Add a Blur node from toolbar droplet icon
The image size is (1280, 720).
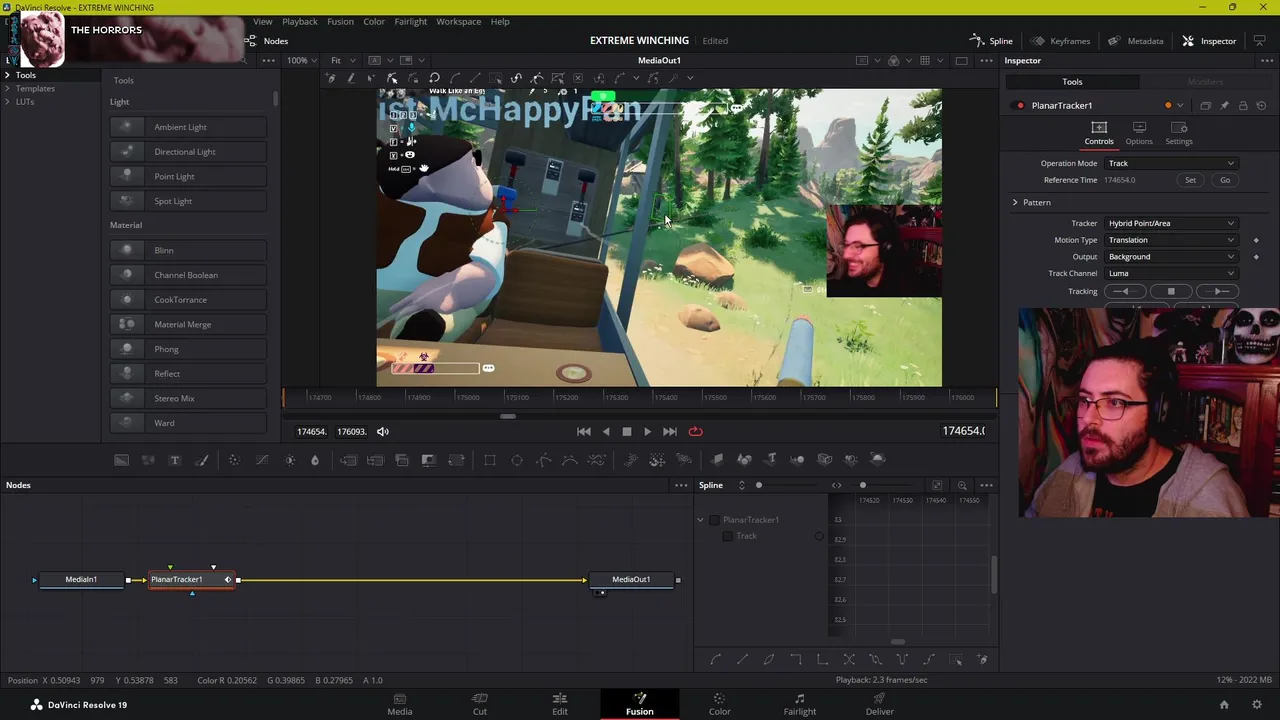pyautogui.click(x=315, y=460)
